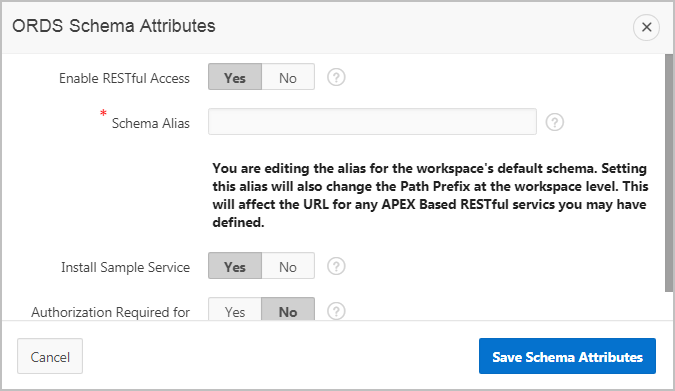Show help for Install Sample Service
The image size is (675, 391).
pyautogui.click(x=336, y=266)
